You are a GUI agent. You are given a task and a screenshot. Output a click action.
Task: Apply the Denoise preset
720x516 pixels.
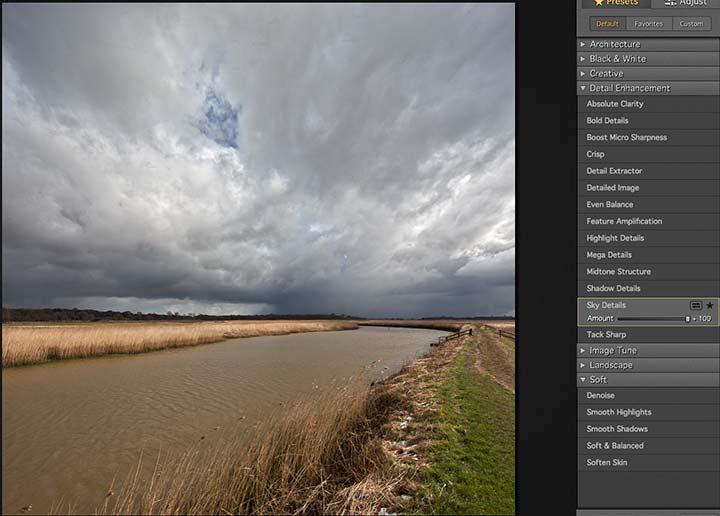pyautogui.click(x=648, y=395)
